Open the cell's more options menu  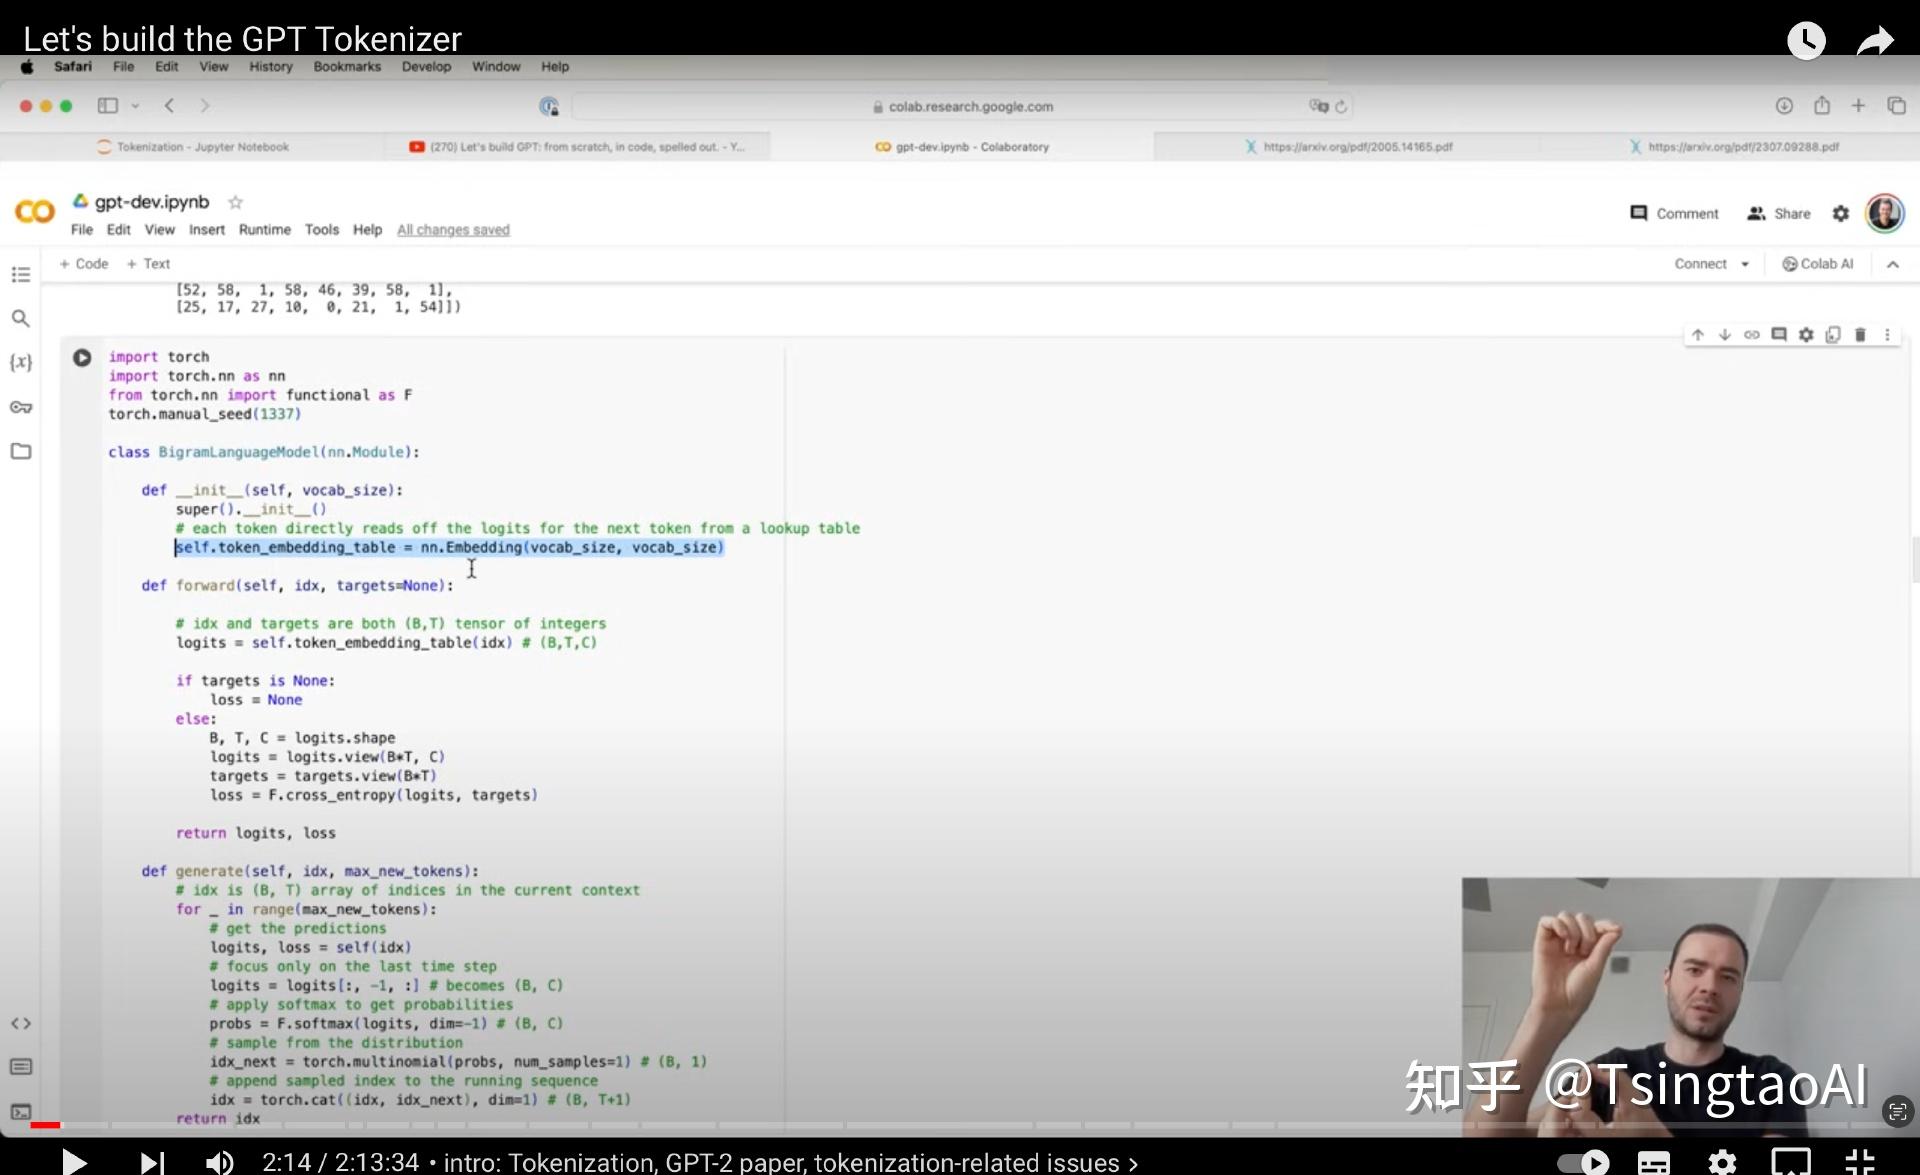(x=1887, y=335)
